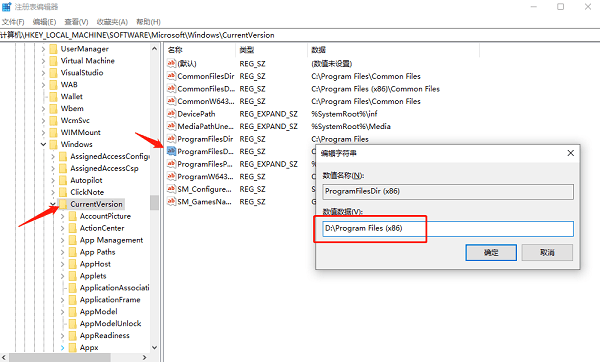Open the 编辑(E) menu
Viewport: 600px width, 362px height.
point(44,22)
